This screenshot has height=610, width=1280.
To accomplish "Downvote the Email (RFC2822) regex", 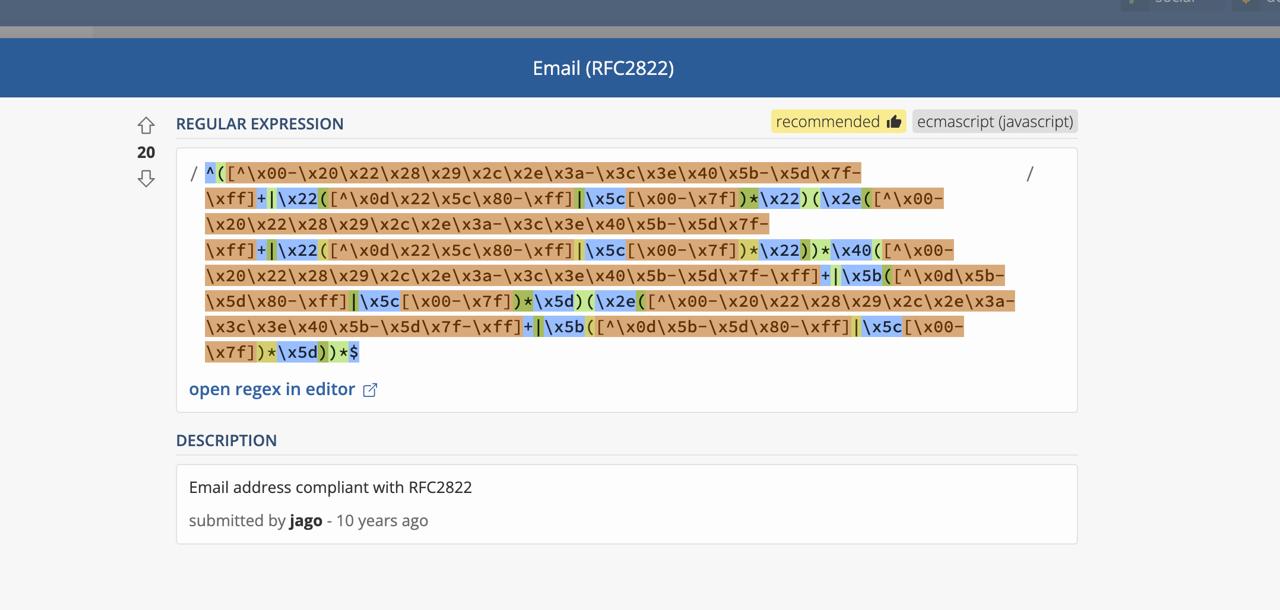I will 146,179.
